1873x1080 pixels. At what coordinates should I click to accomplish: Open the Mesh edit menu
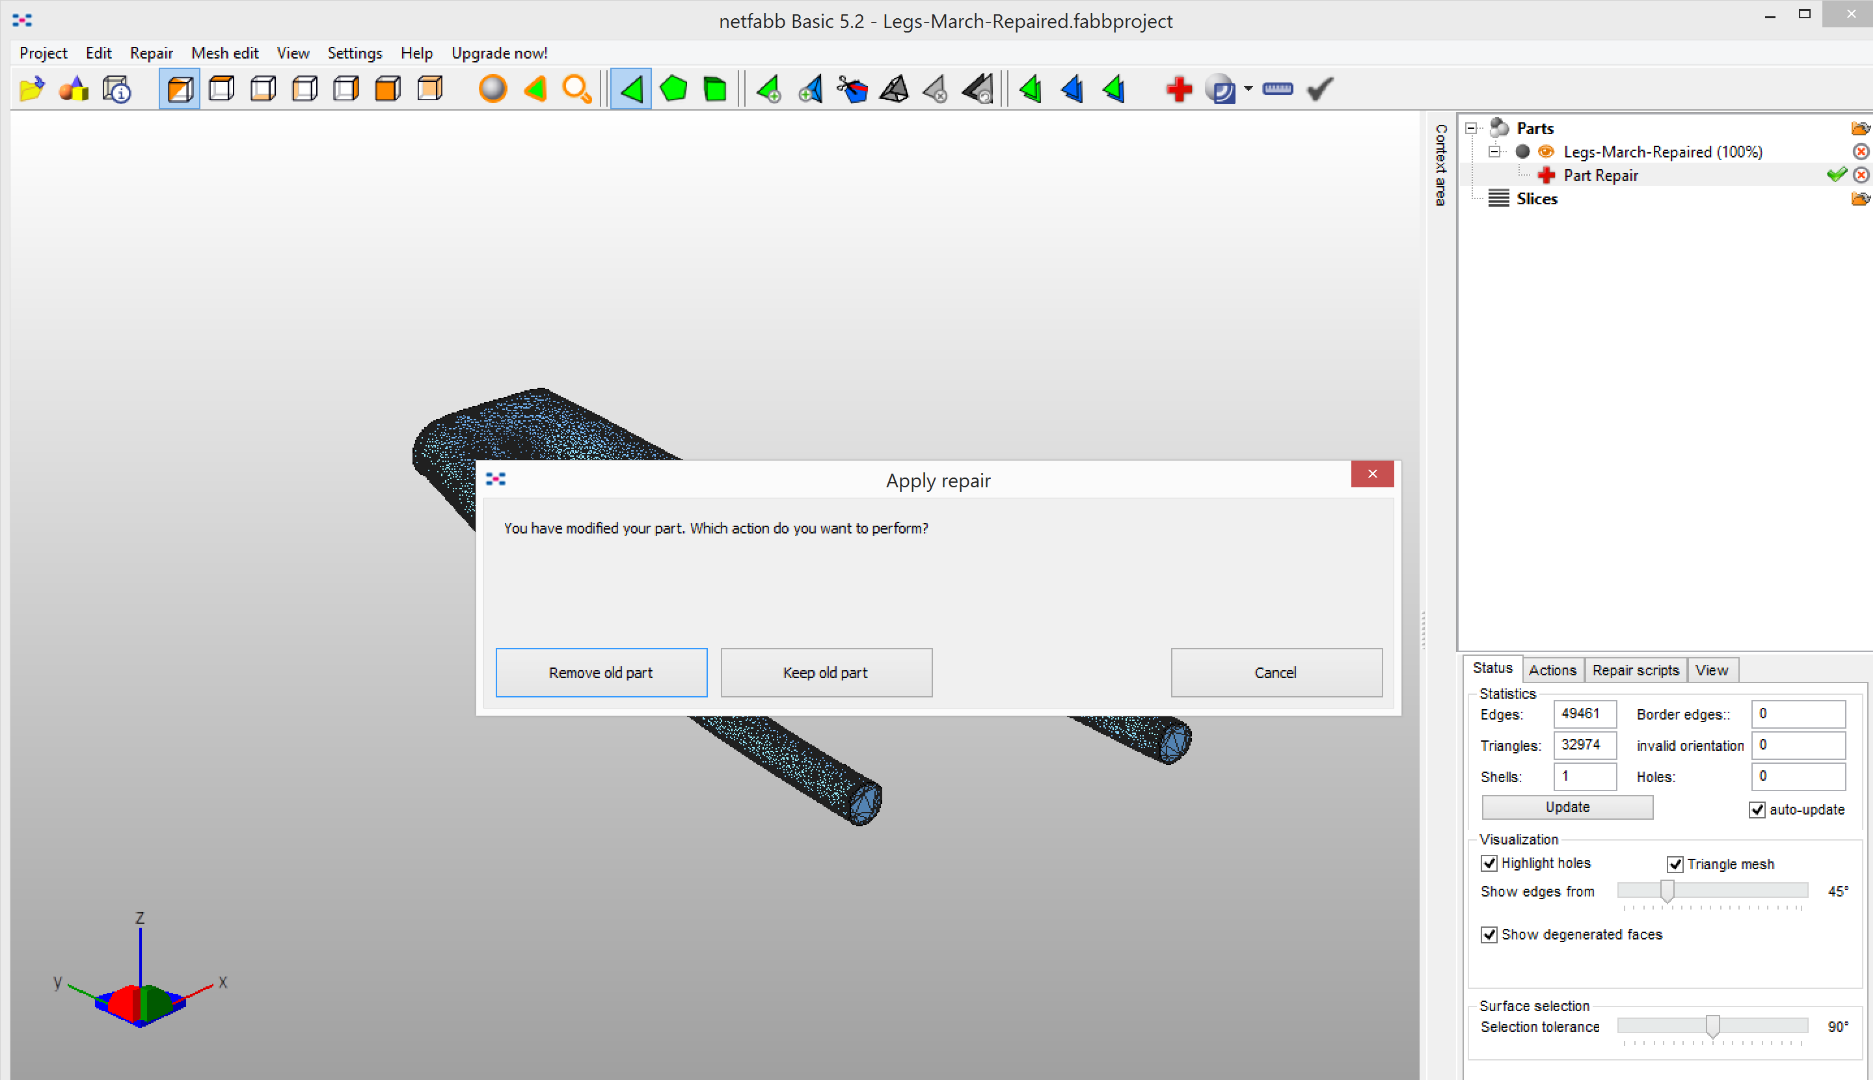tap(225, 53)
